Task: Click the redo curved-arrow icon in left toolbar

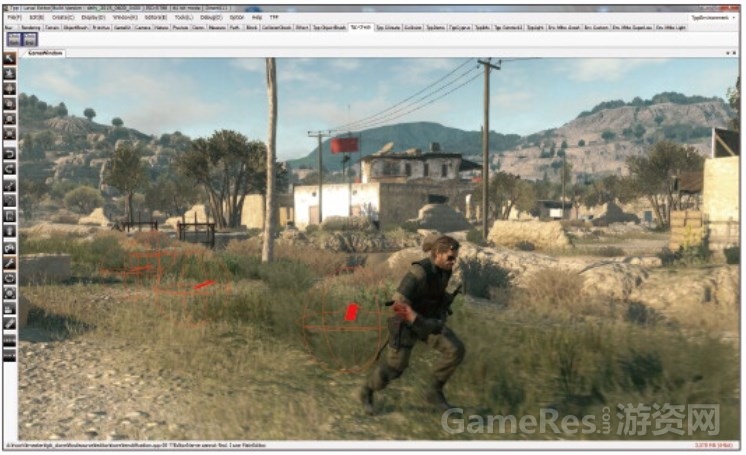Action: pos(10,168)
